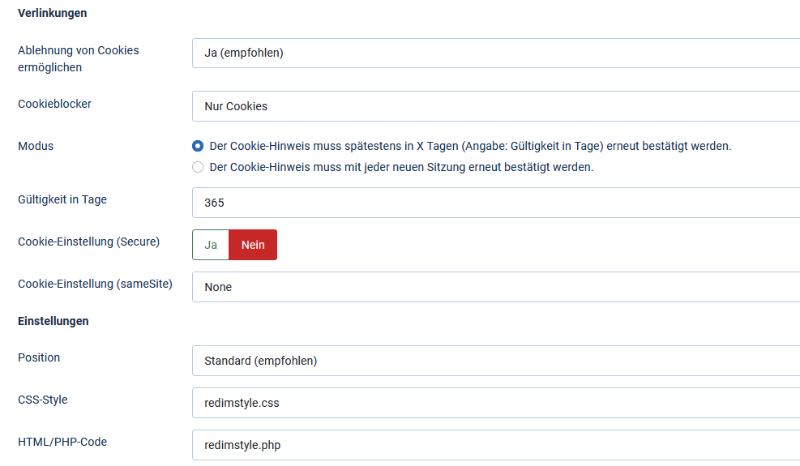Image resolution: width=800 pixels, height=466 pixels.
Task: Click the Einstellungen section heading
Action: tap(54, 321)
